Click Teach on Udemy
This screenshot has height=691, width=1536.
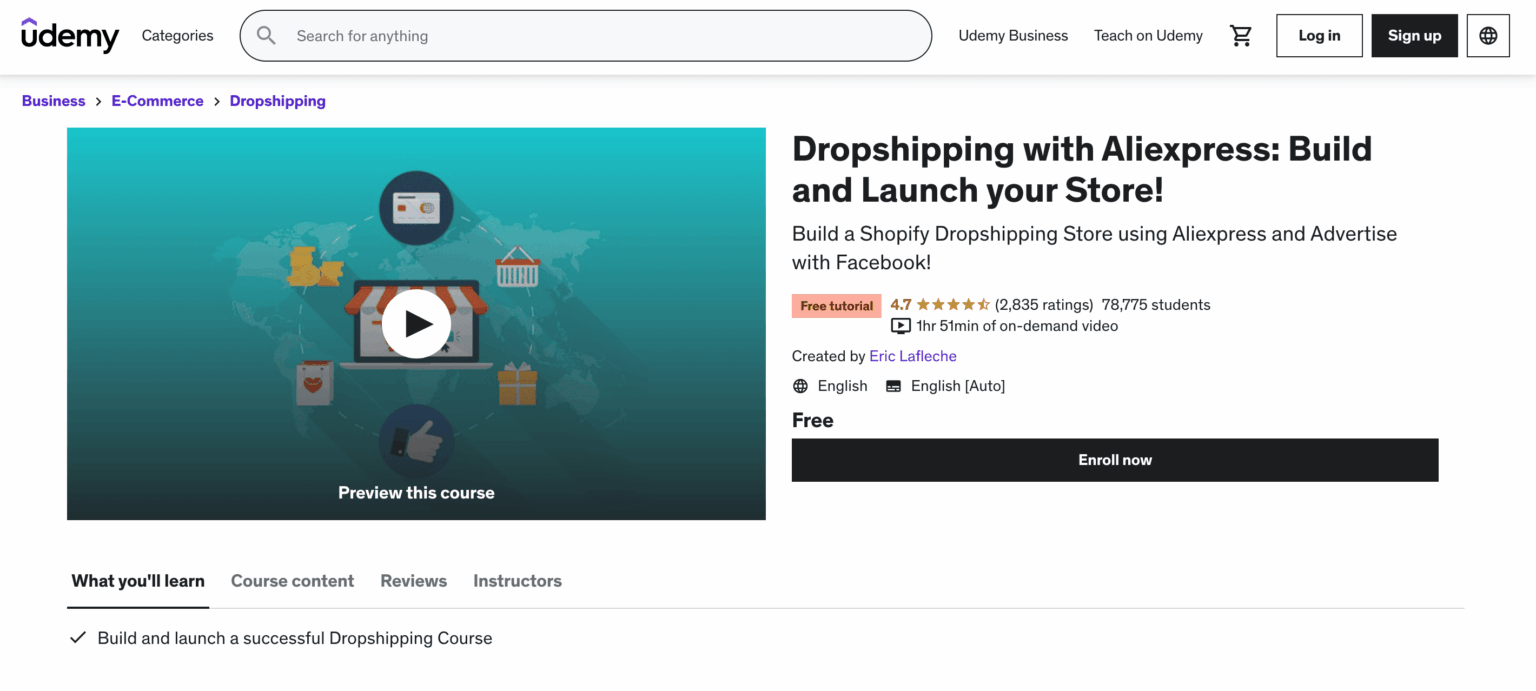[x=1148, y=35]
